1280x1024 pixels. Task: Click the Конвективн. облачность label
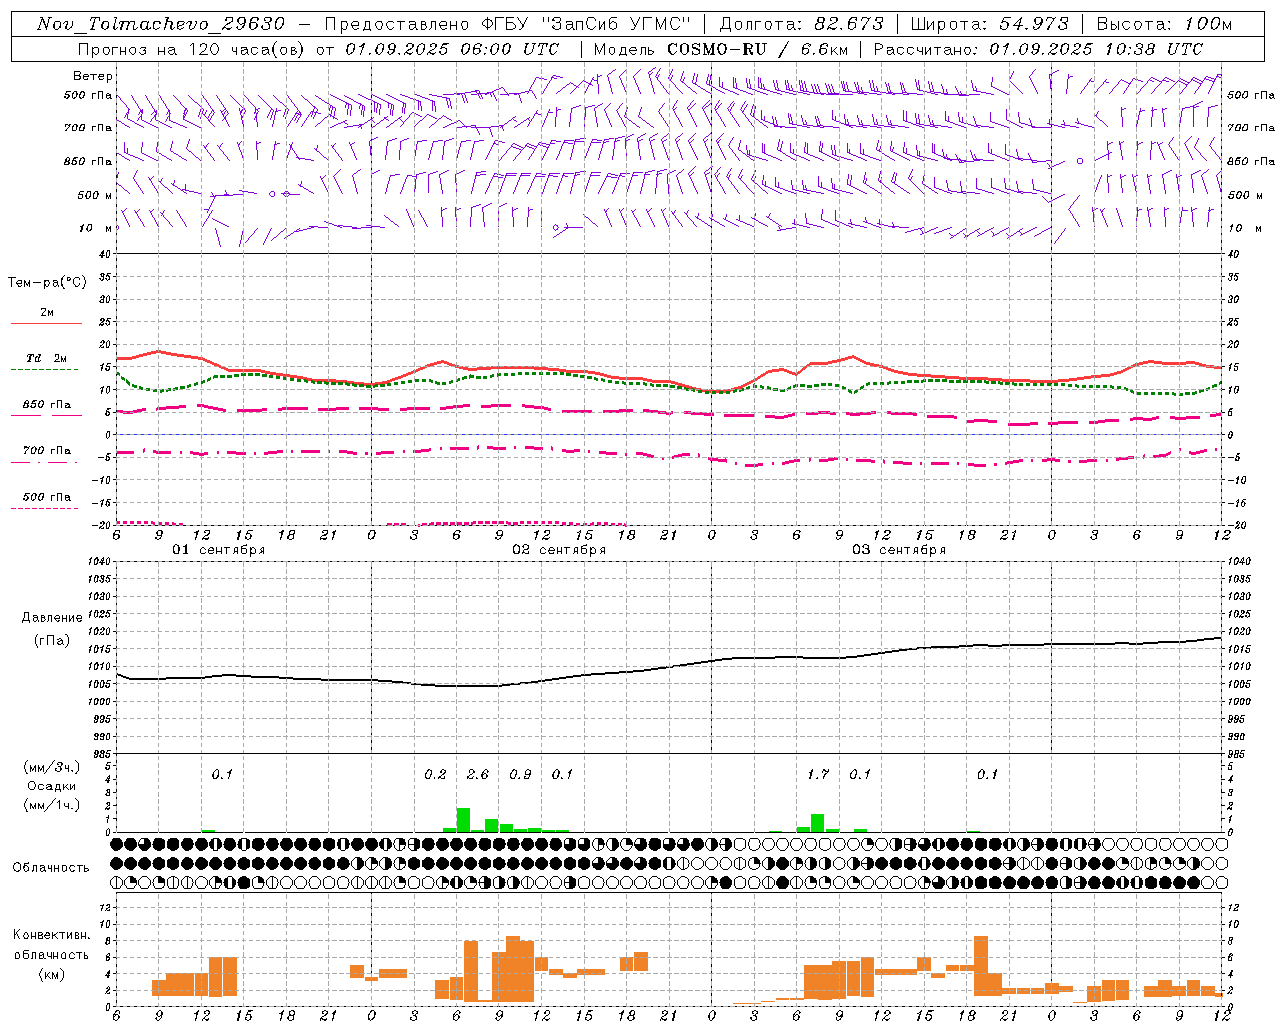click(x=51, y=945)
